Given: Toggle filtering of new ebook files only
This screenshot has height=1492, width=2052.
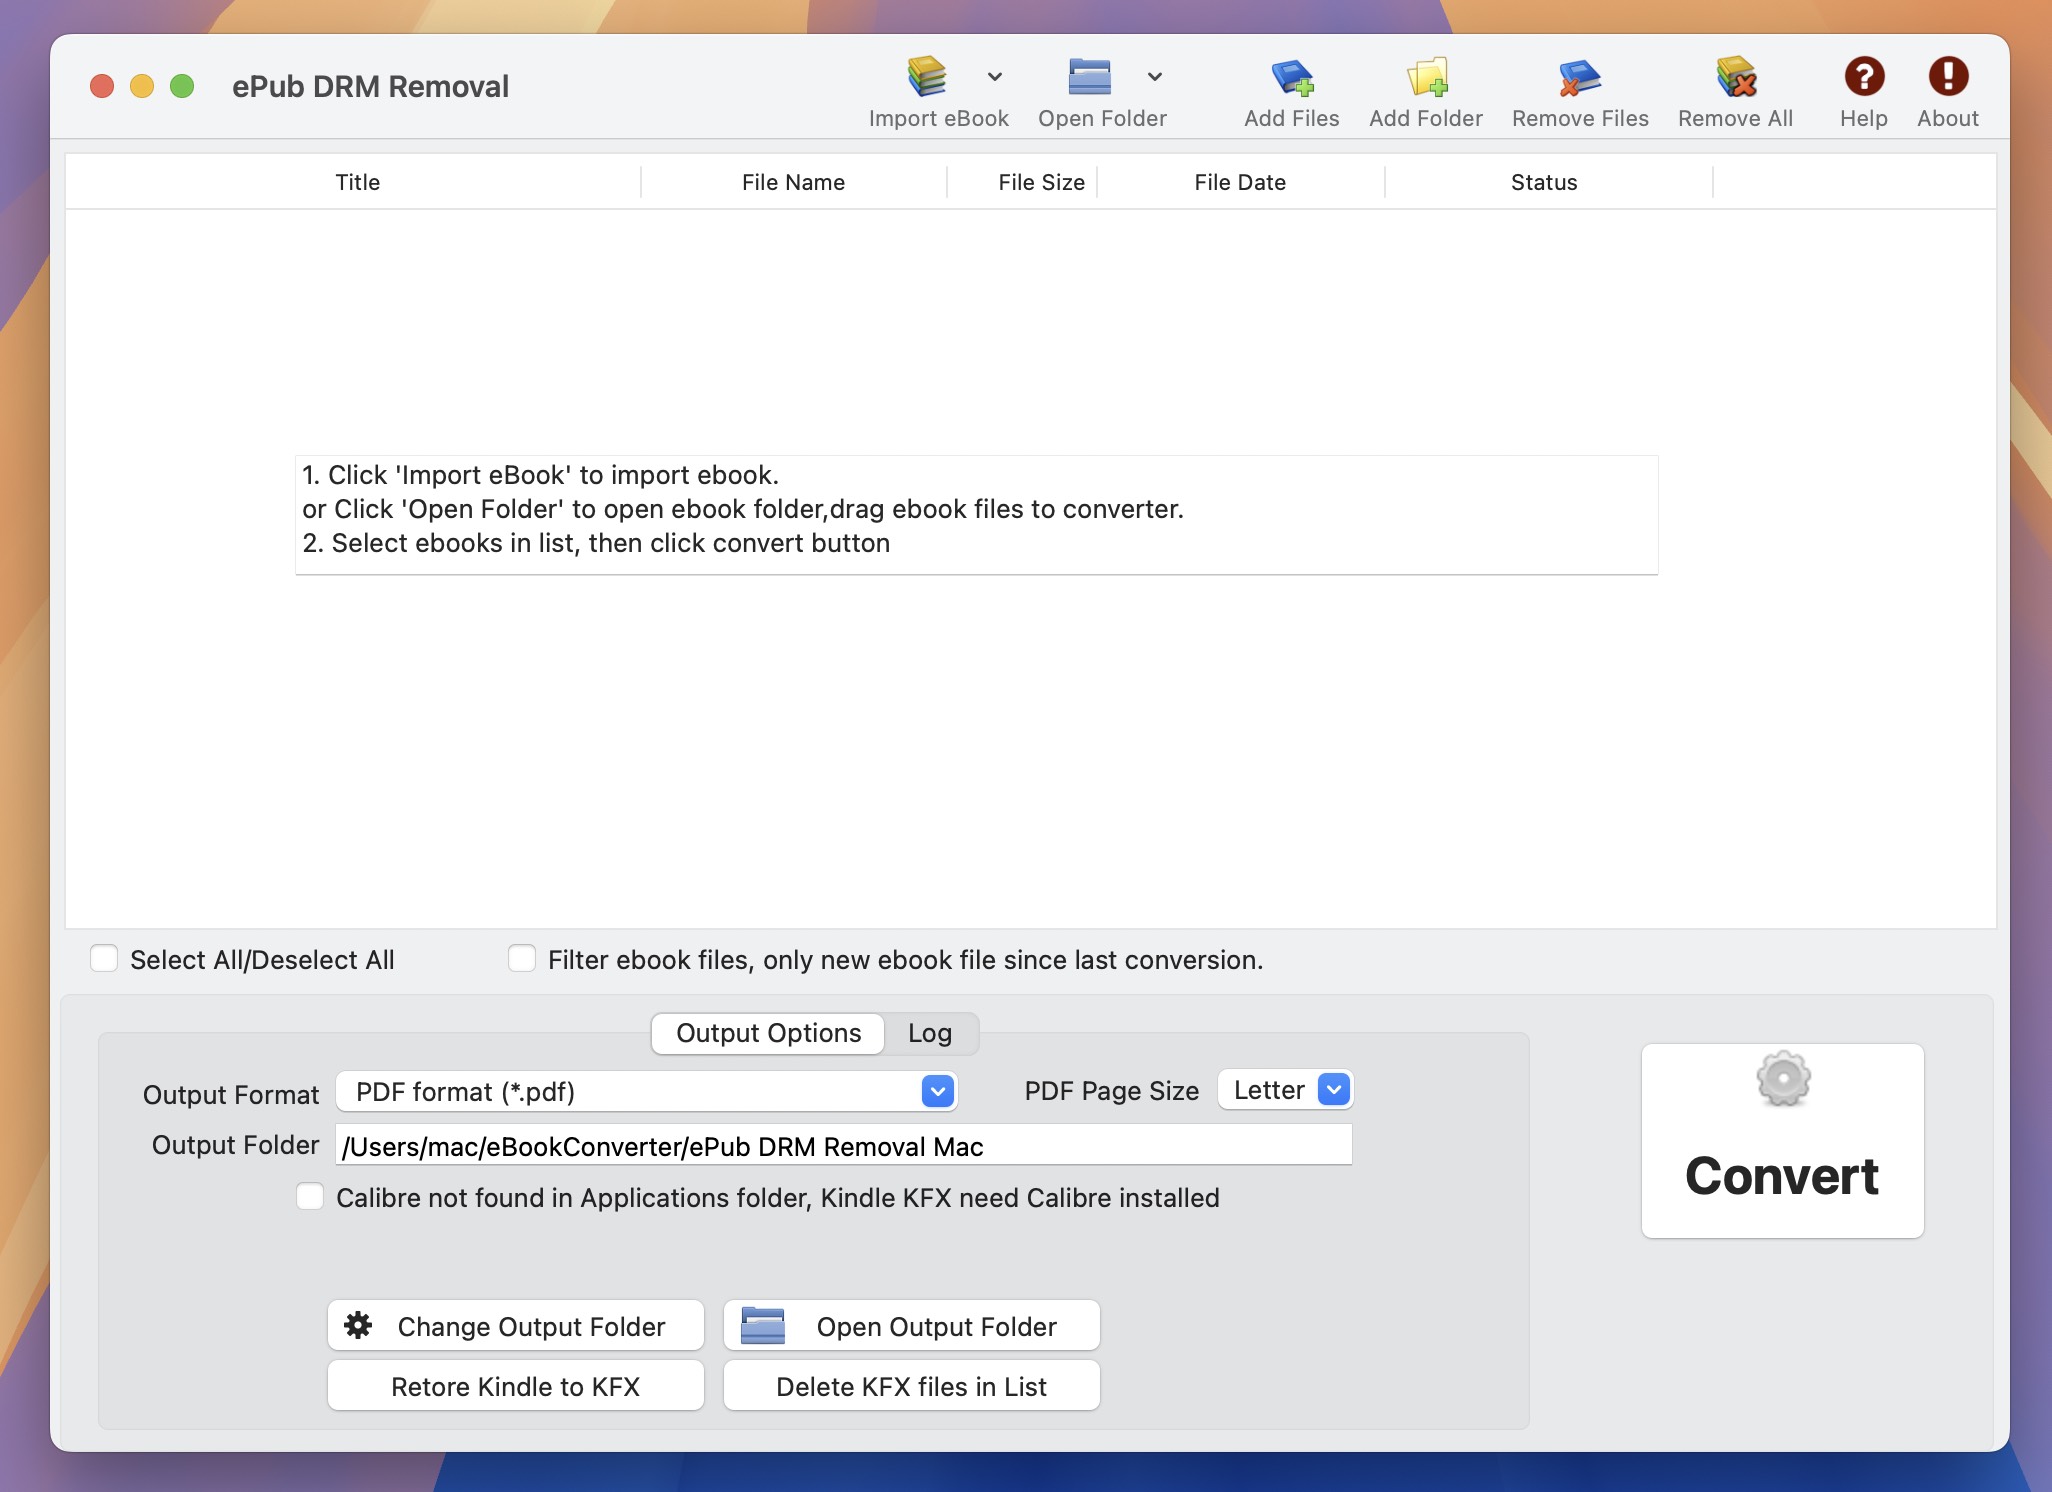Looking at the screenshot, I should [x=523, y=959].
